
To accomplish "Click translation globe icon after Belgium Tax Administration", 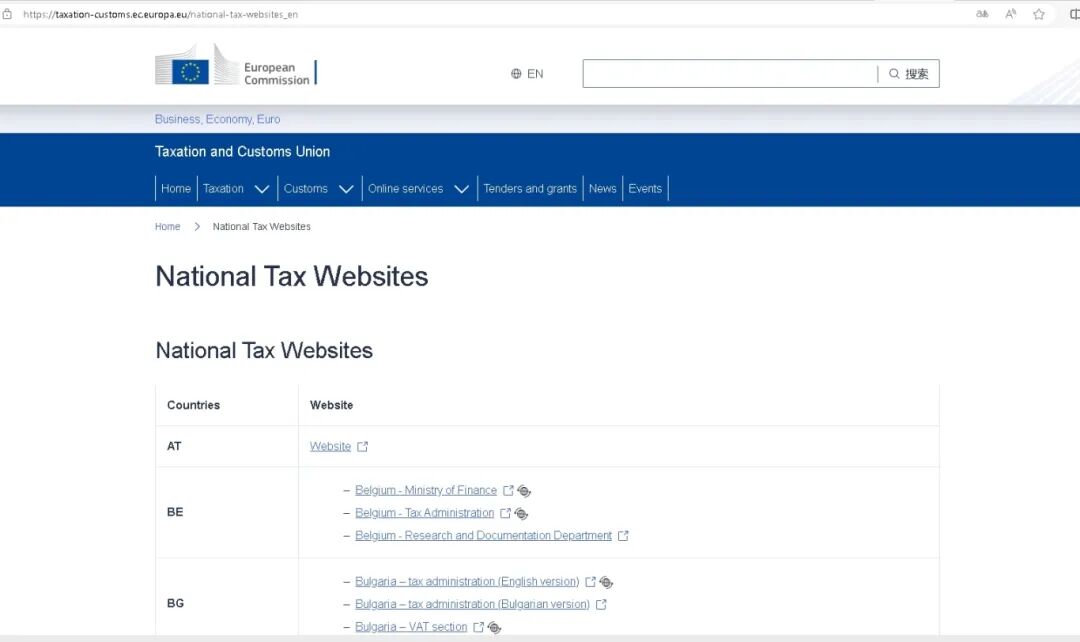I will (521, 514).
